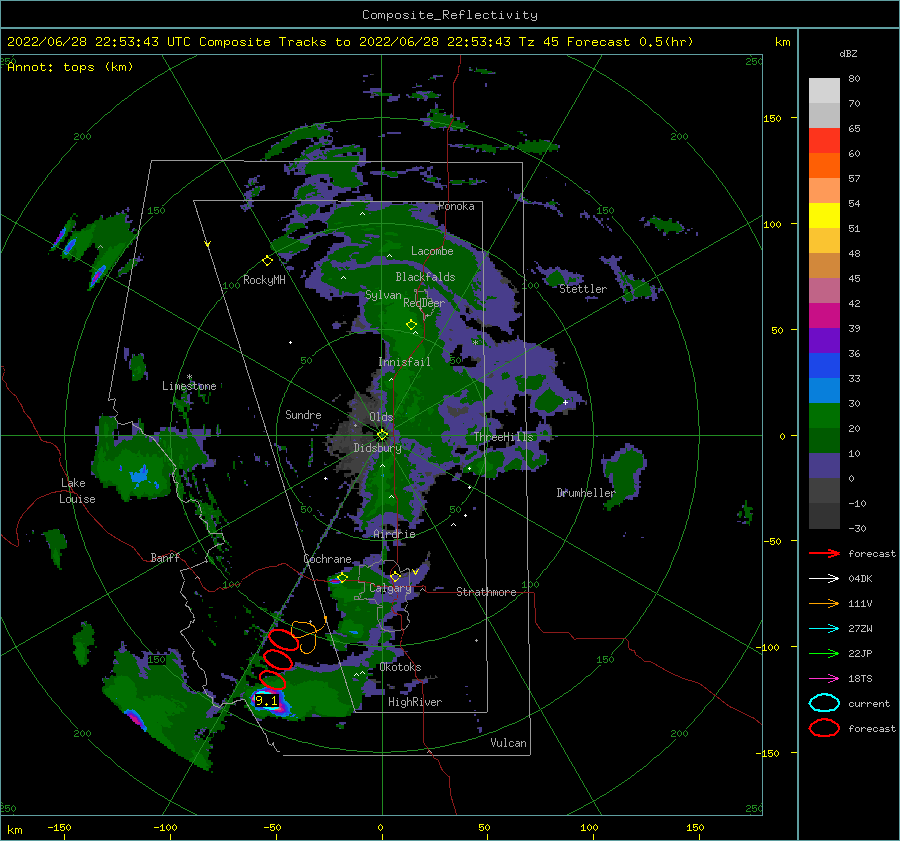Click the orange storm track loop on map
The width and height of the screenshot is (900, 841).
tap(308, 634)
